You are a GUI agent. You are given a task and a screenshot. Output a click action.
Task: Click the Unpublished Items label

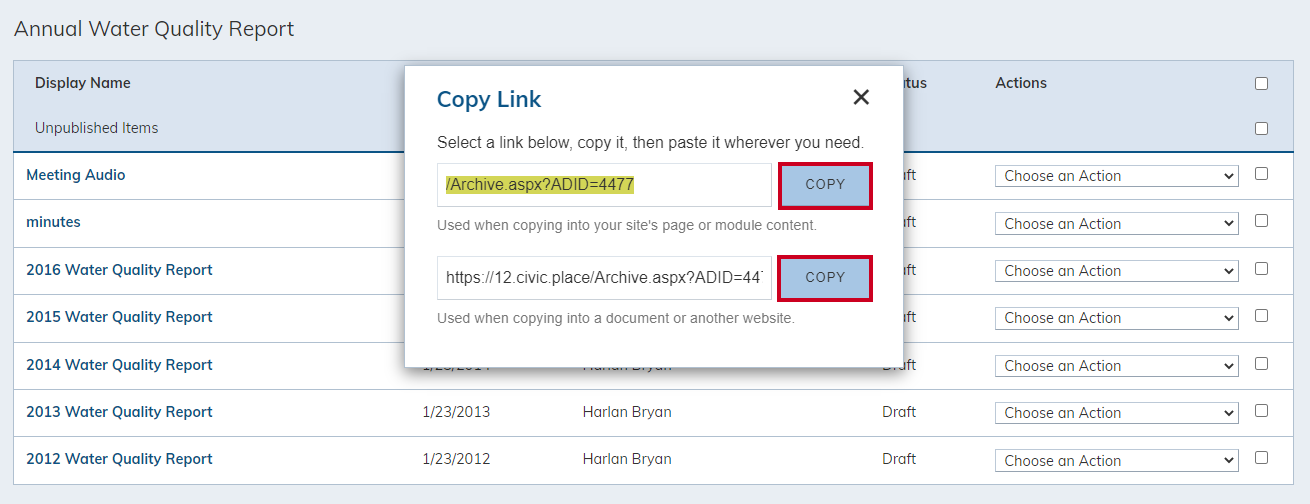[x=96, y=128]
